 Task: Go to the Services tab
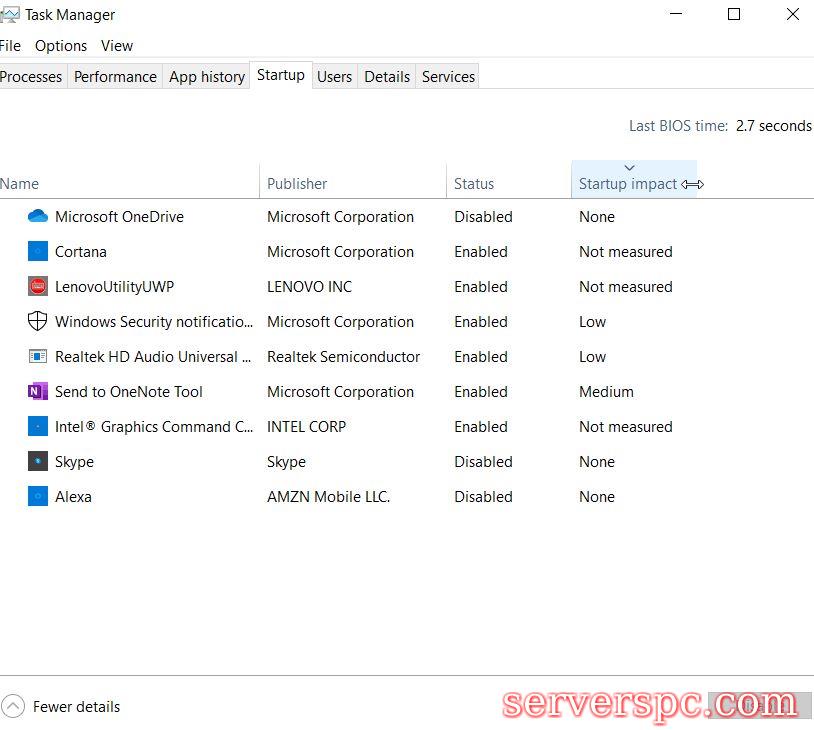pos(448,77)
